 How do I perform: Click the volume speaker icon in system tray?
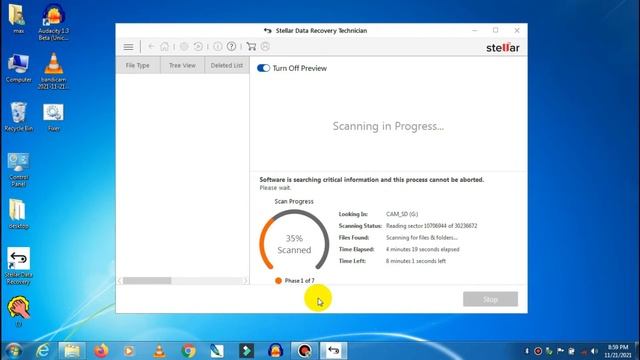click(594, 351)
